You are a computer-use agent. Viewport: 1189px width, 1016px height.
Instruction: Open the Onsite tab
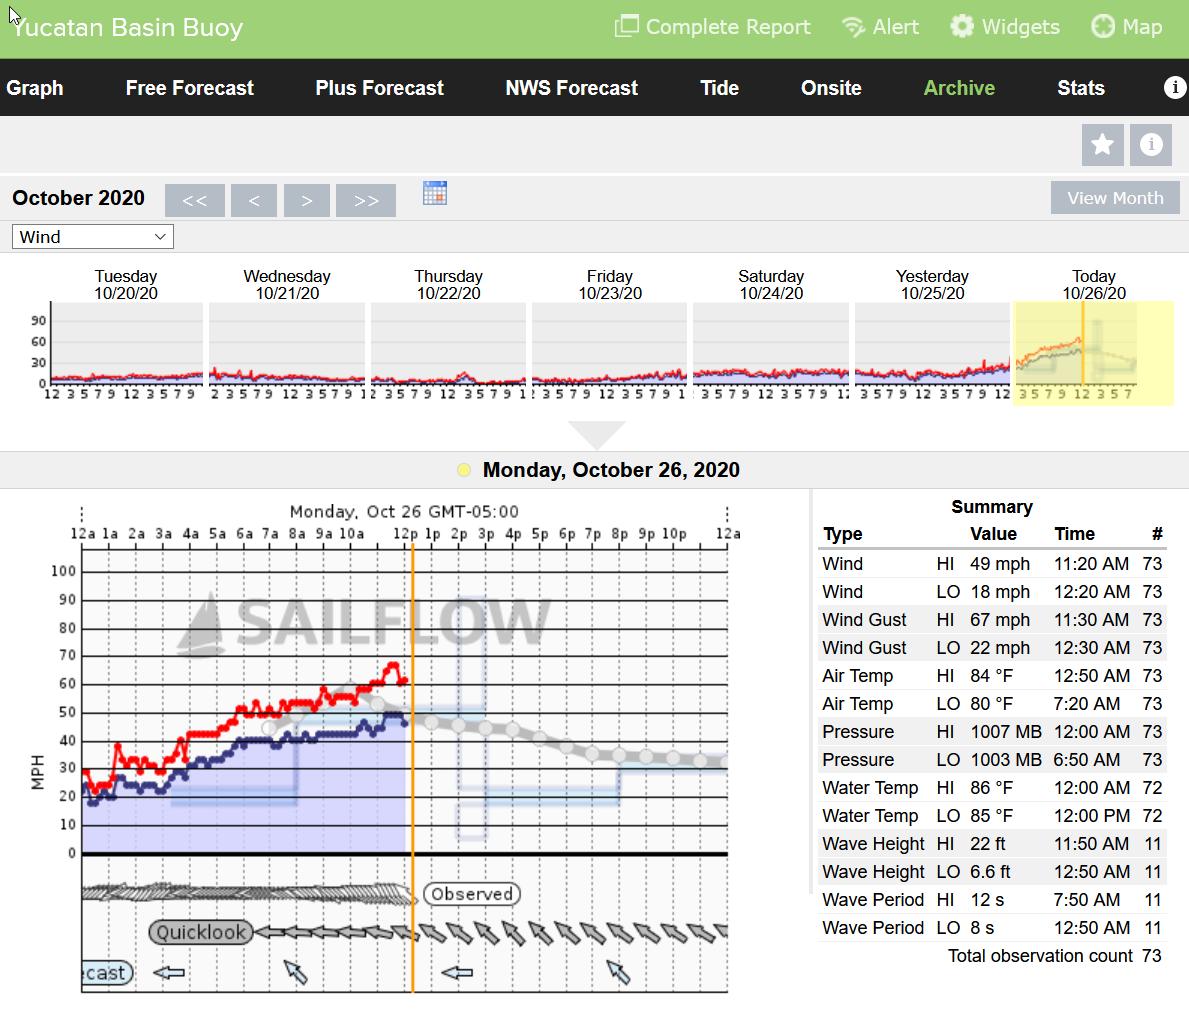831,88
